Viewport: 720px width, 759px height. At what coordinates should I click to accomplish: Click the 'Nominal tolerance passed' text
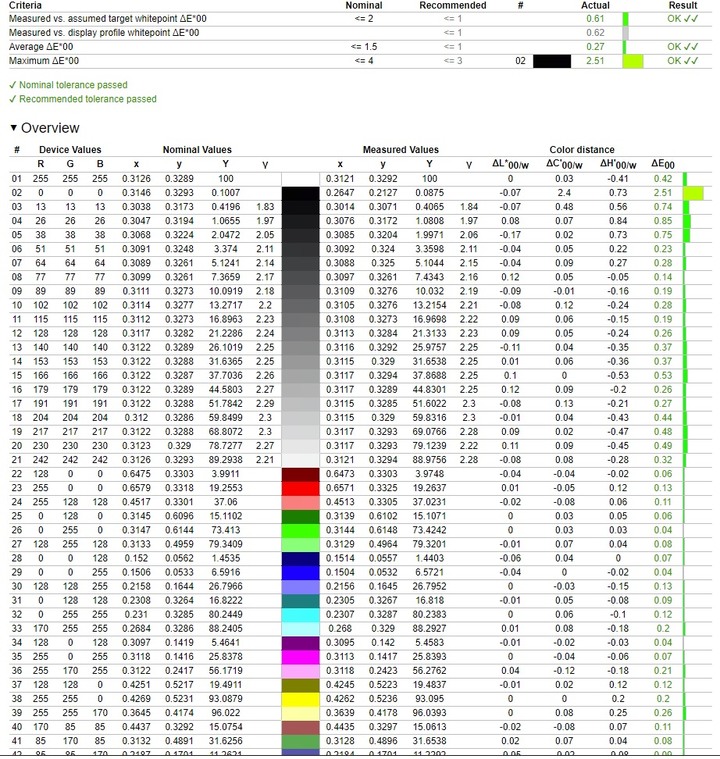73,85
